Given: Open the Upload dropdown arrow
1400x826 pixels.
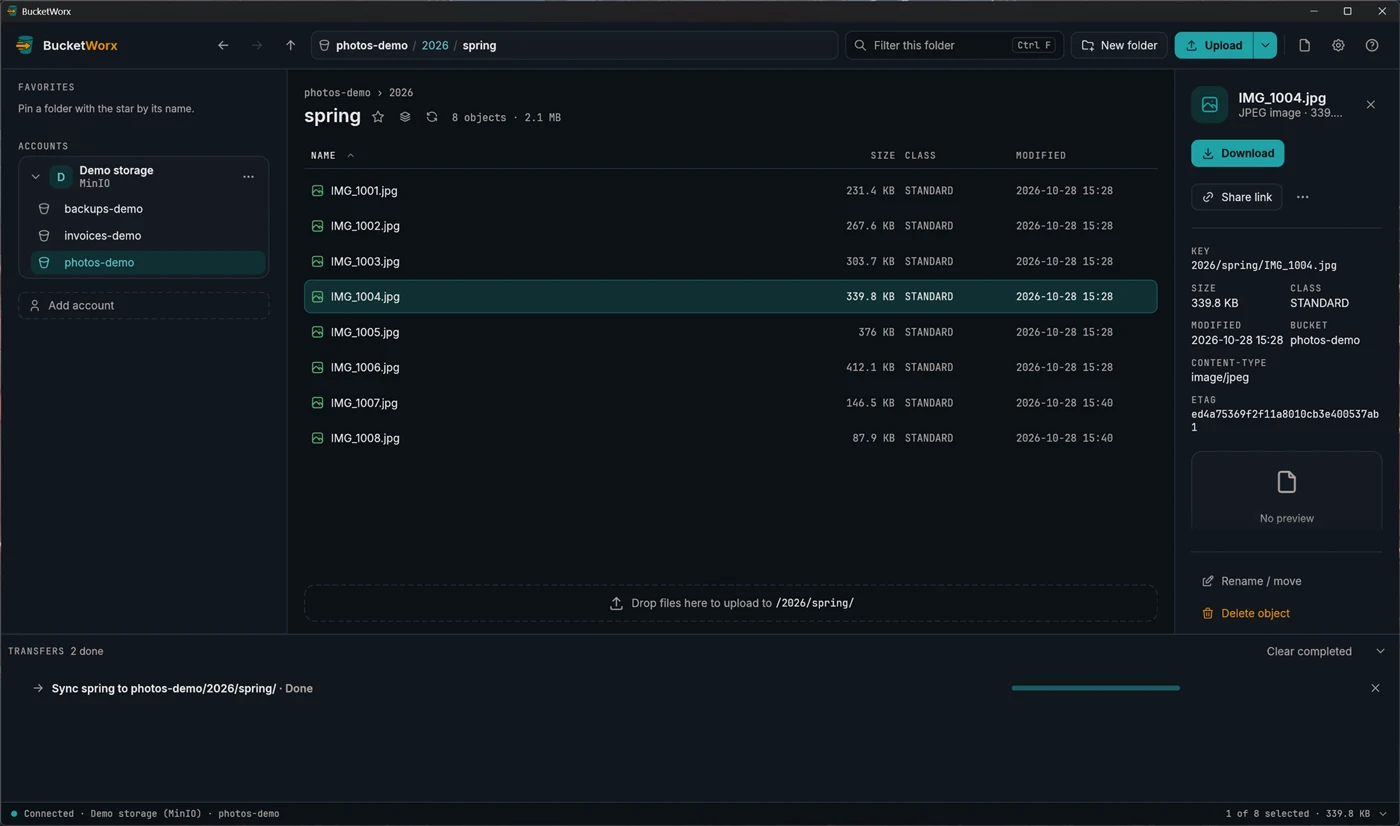Looking at the screenshot, I should [1265, 45].
